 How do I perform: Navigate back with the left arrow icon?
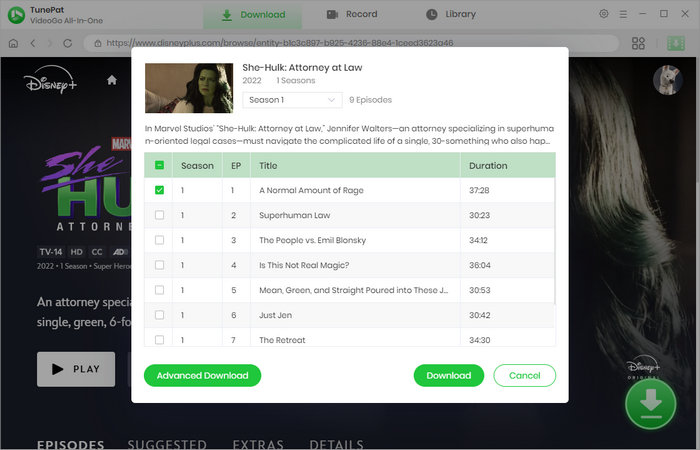[x=33, y=43]
